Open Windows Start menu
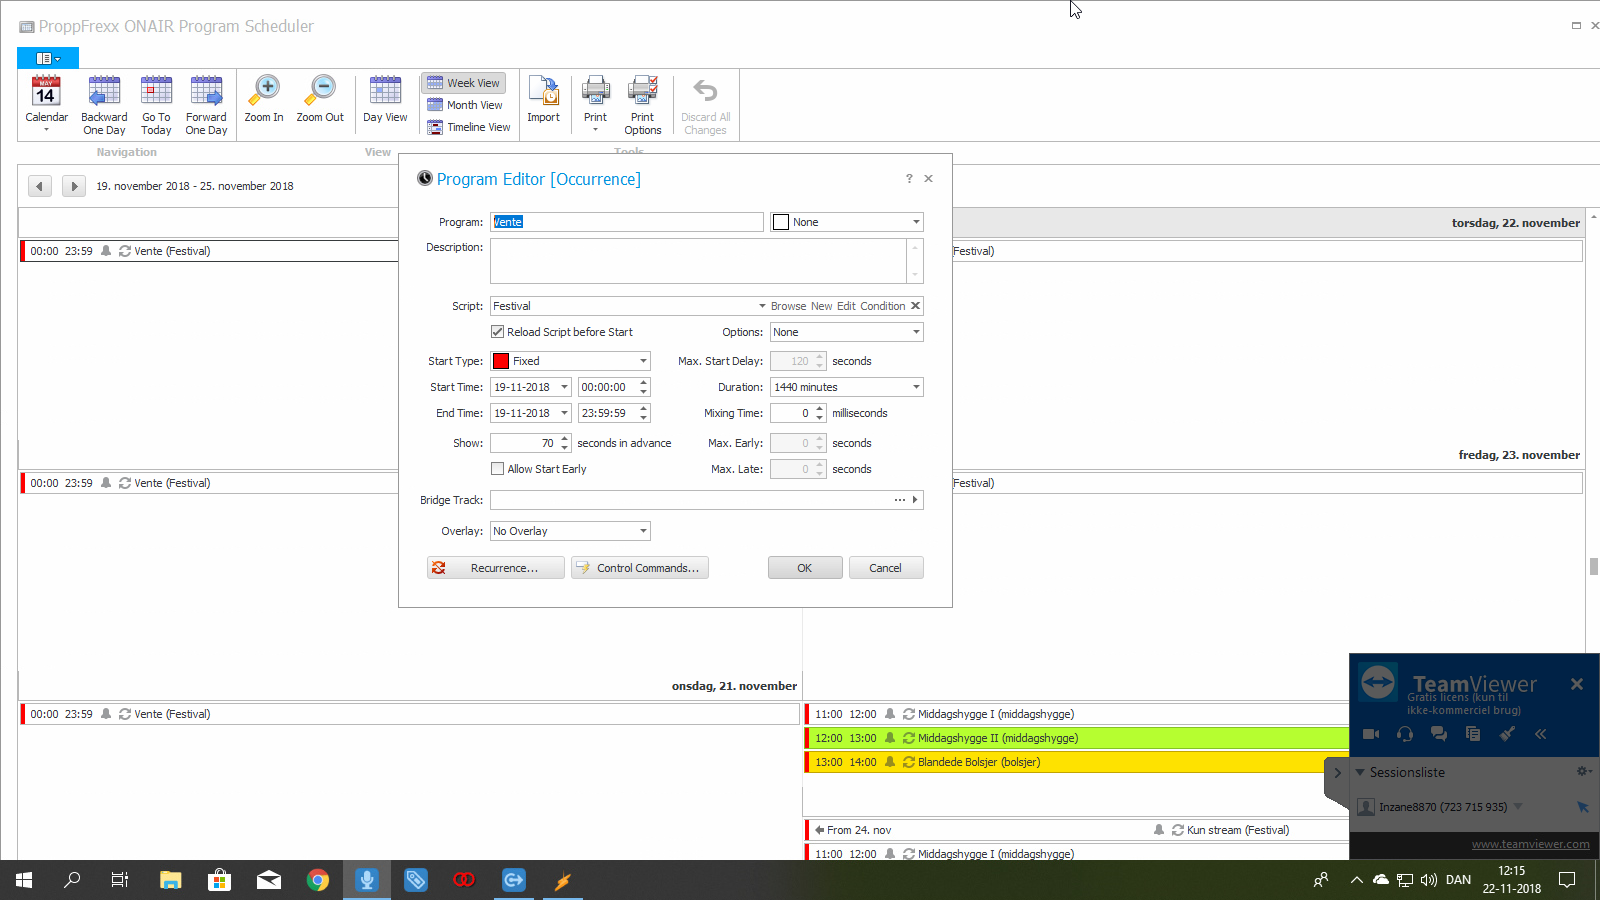Screen dimensions: 1600x900 [x=24, y=880]
